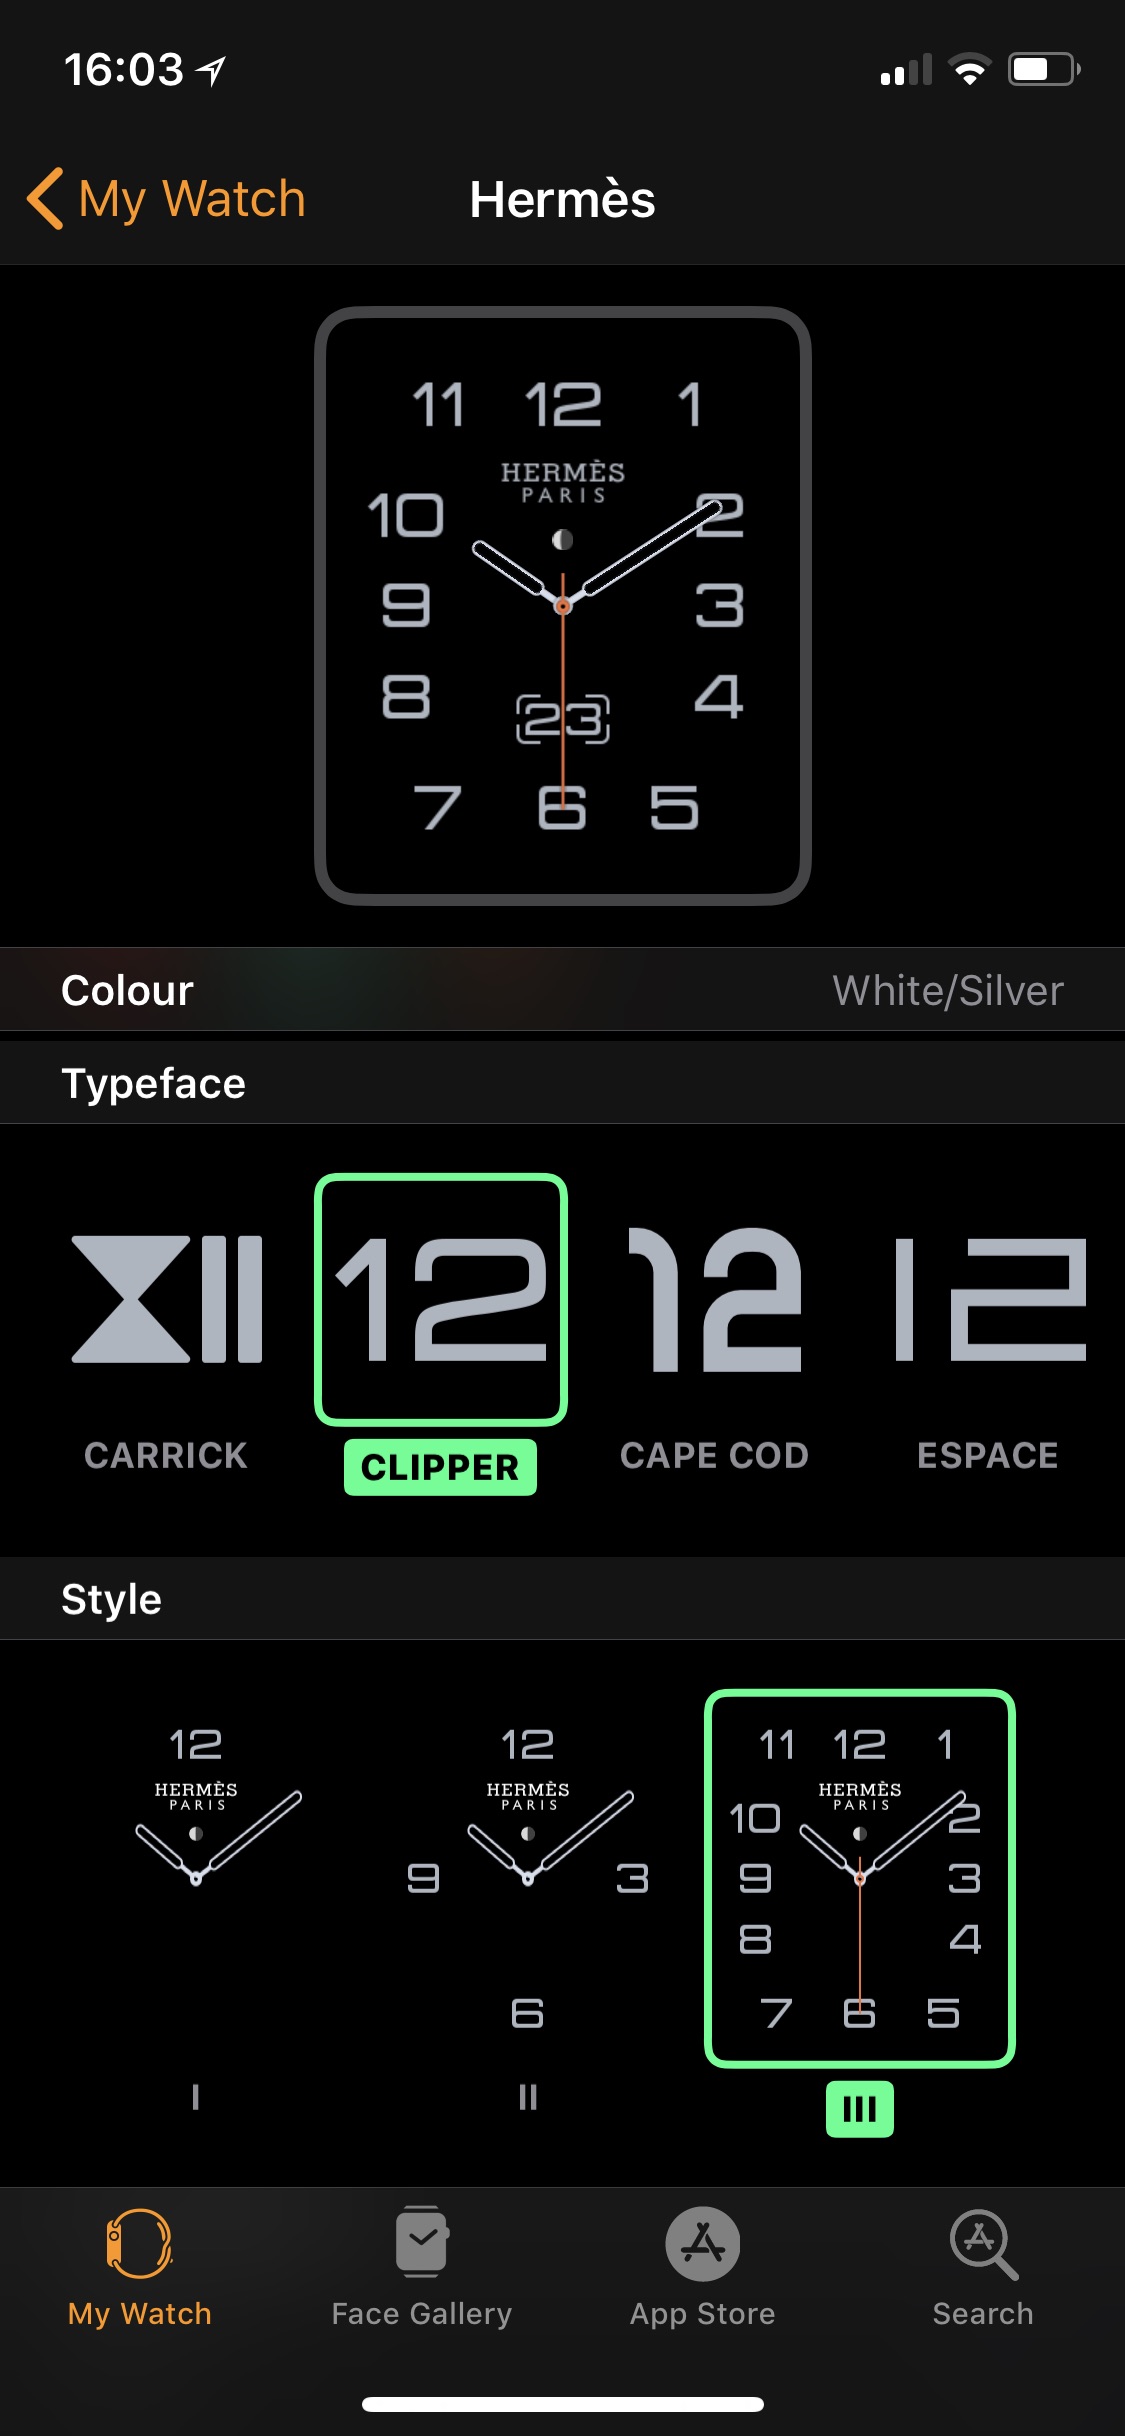Image resolution: width=1125 pixels, height=2436 pixels.
Task: Choose style II with four numerals
Action: (528, 1878)
